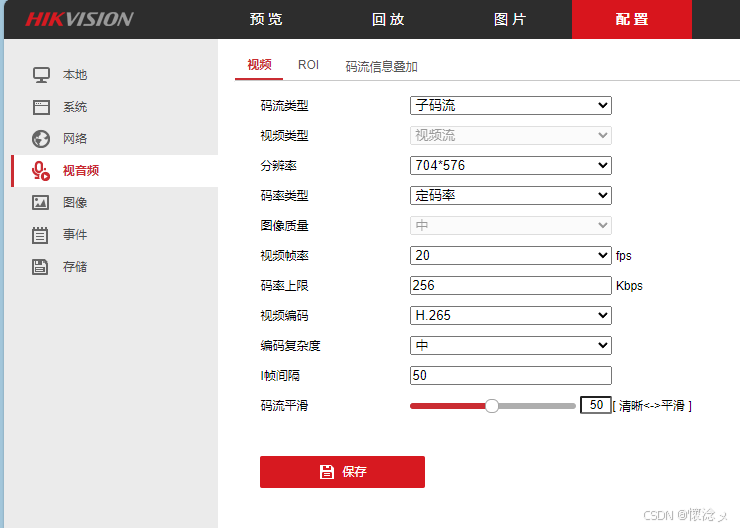Click the 图像质量 label
This screenshot has width=740, height=528.
pyautogui.click(x=285, y=226)
